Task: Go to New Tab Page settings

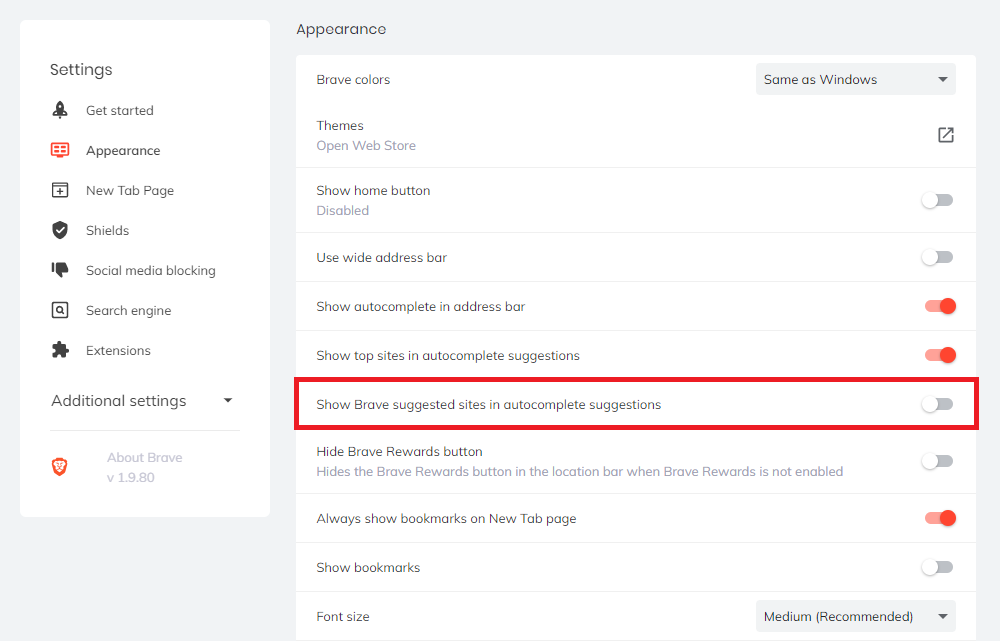Action: [x=130, y=191]
